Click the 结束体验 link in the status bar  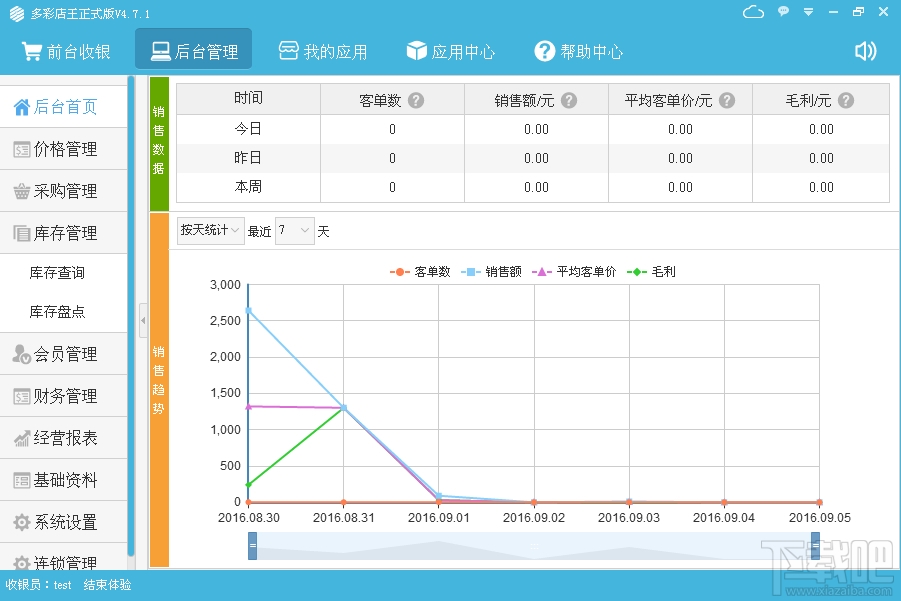coord(107,585)
